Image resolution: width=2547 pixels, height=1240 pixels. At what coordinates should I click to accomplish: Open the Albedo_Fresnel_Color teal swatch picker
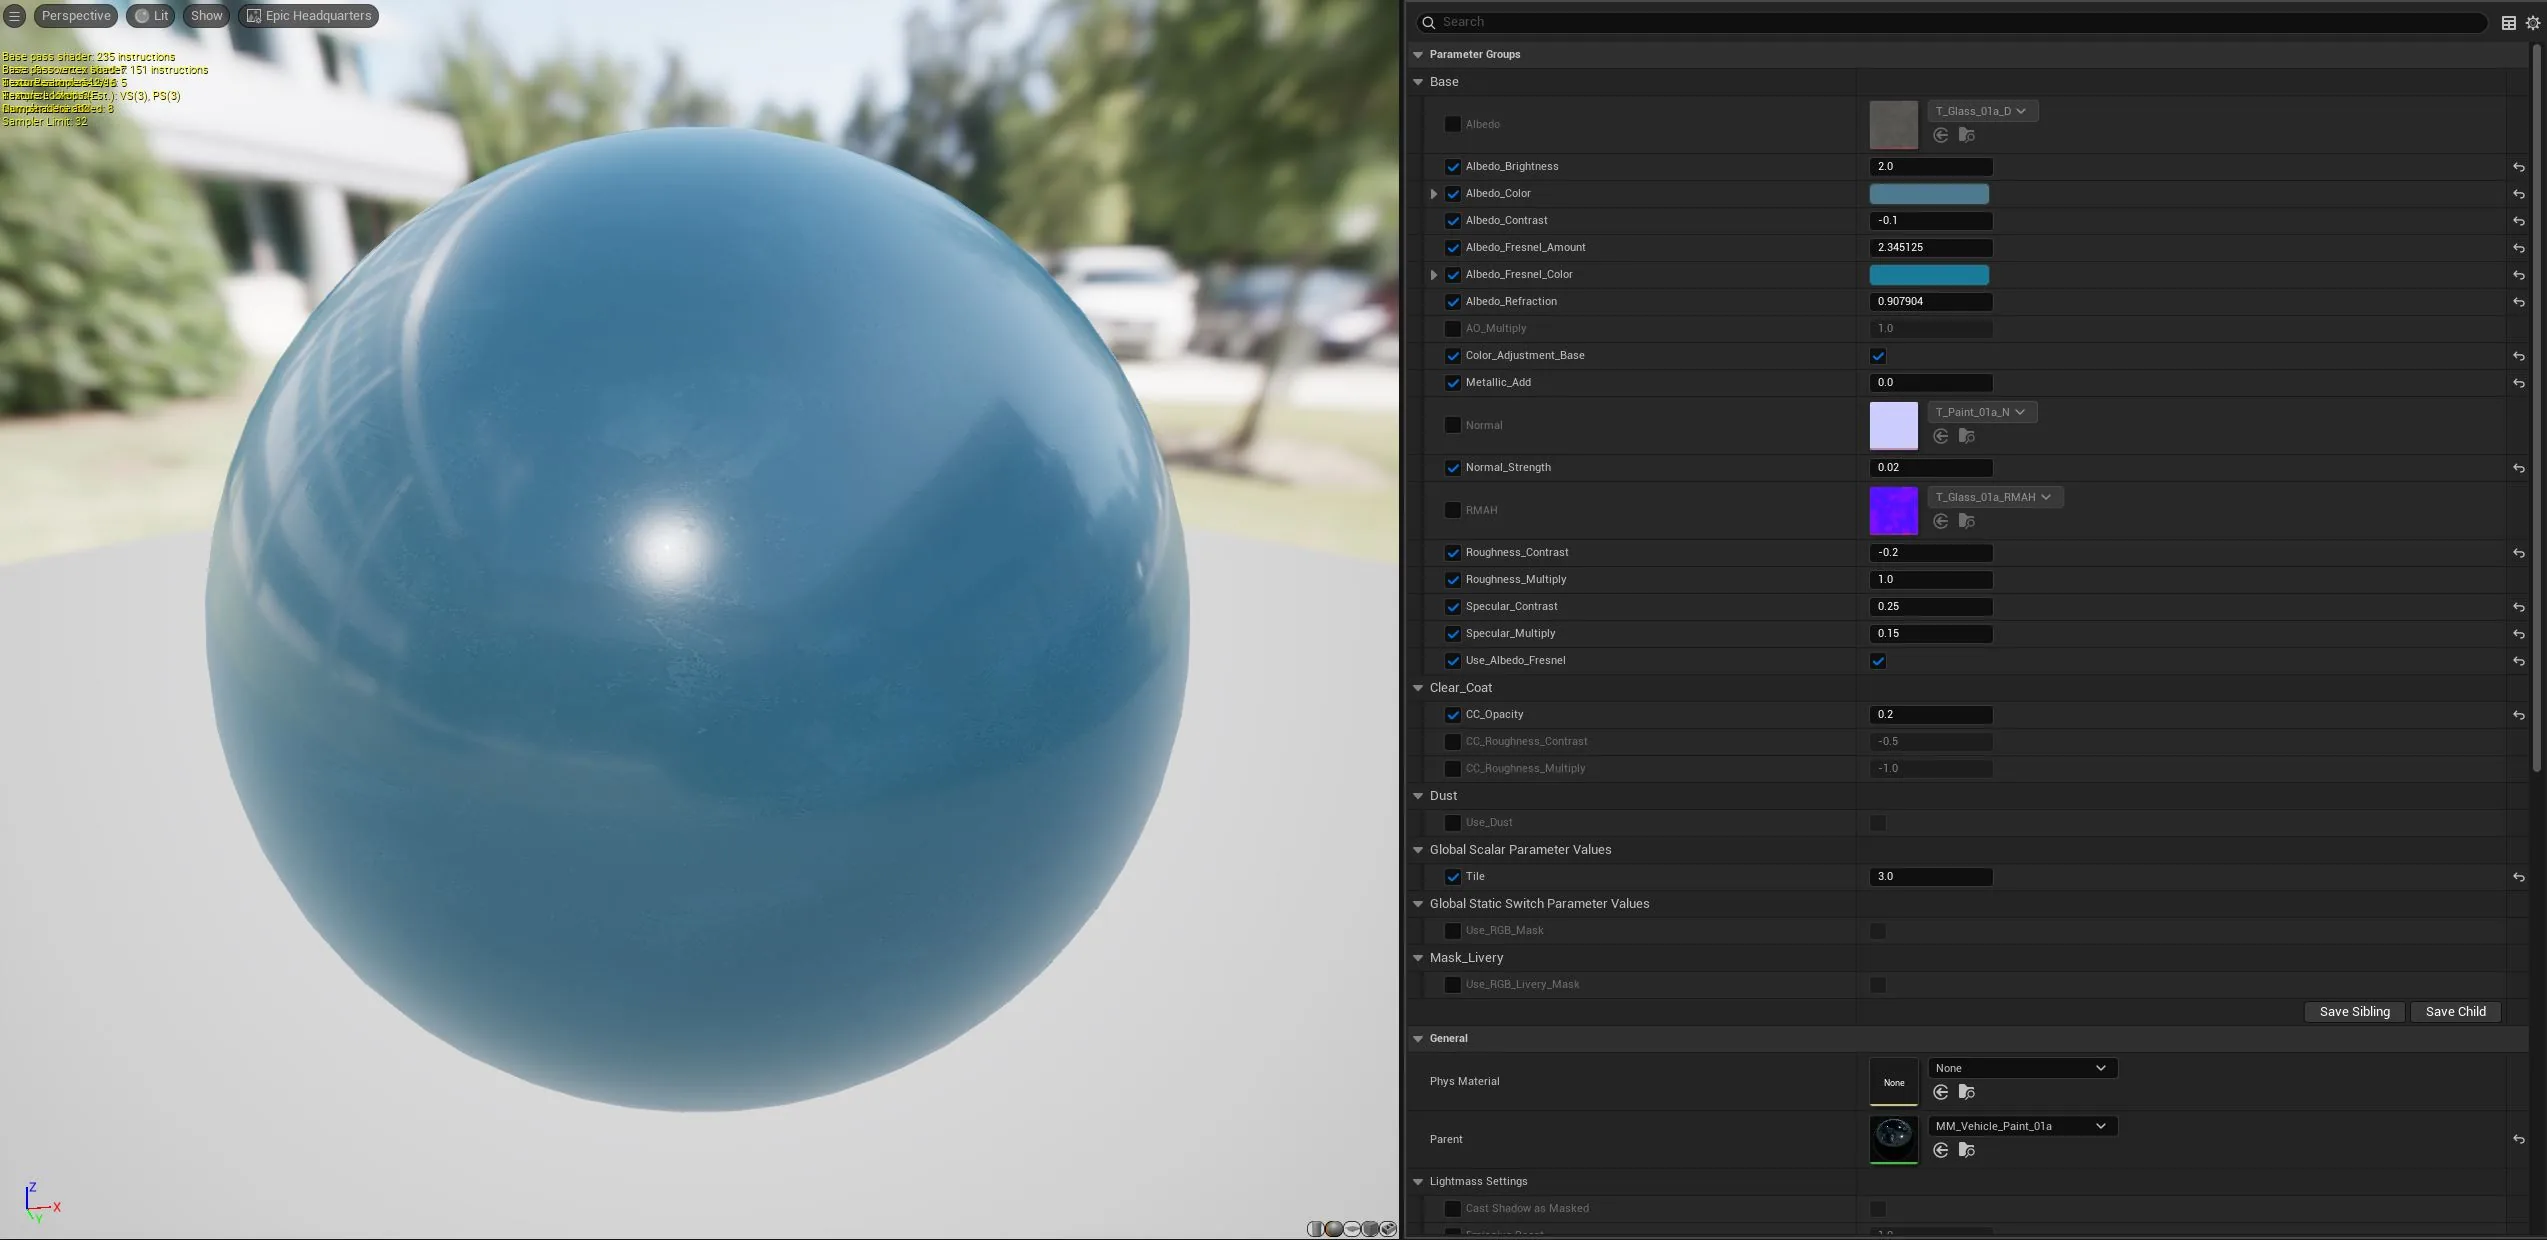pos(1929,275)
